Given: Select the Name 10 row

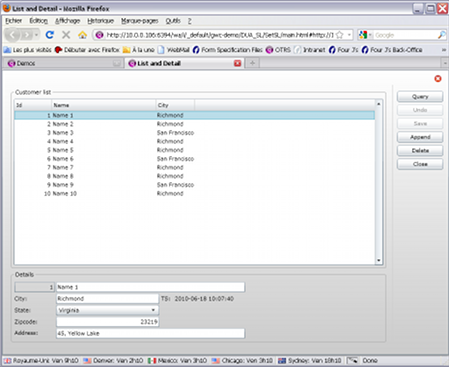Looking at the screenshot, I should point(195,193).
